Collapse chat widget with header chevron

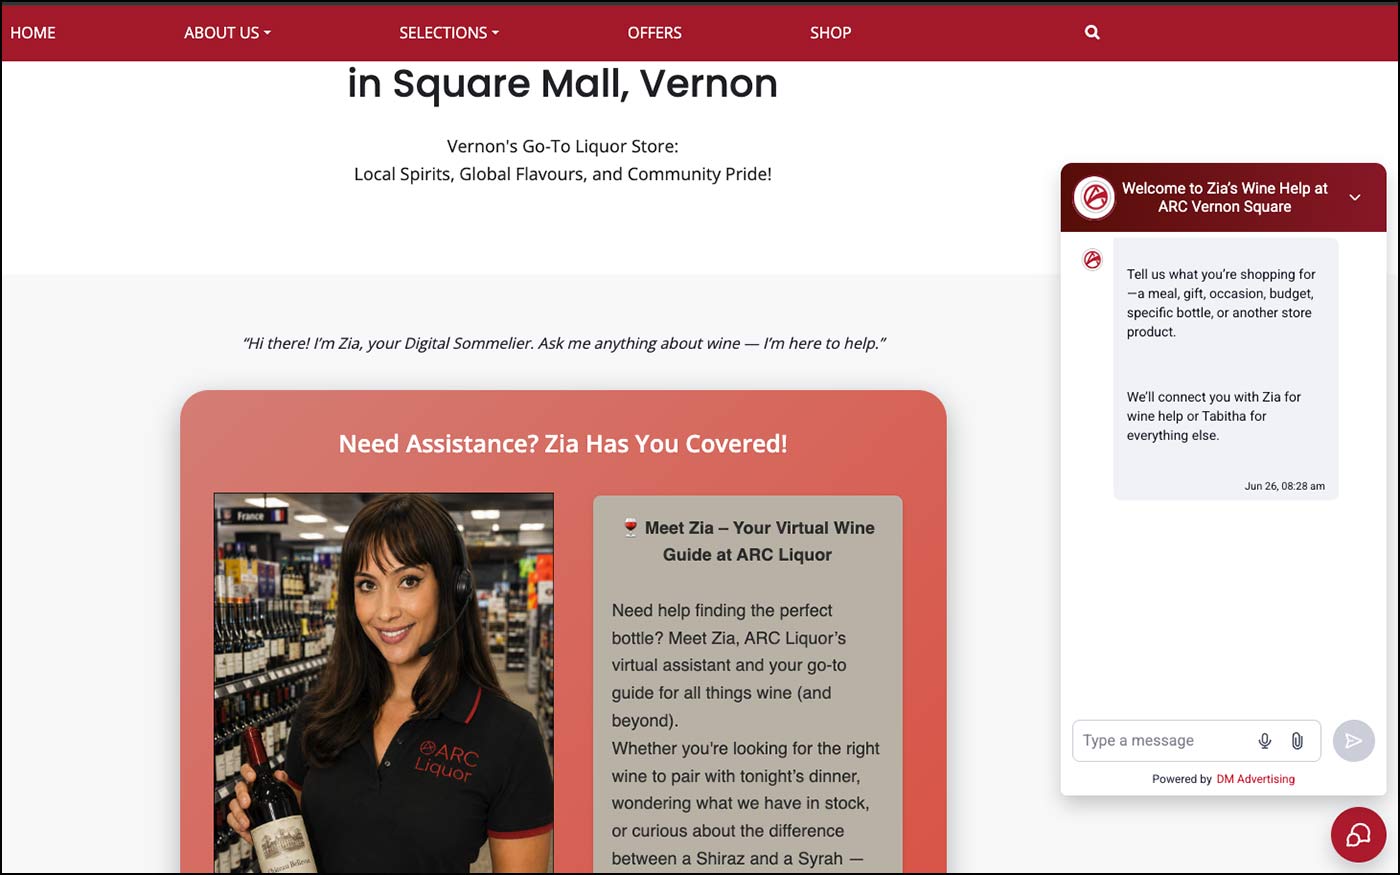point(1355,197)
